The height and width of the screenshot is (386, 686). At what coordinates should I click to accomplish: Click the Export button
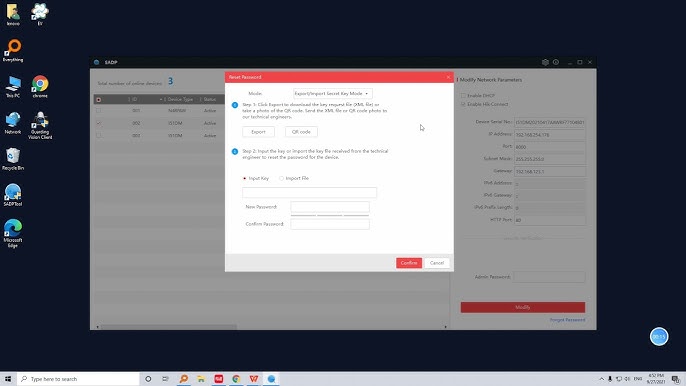pos(258,132)
